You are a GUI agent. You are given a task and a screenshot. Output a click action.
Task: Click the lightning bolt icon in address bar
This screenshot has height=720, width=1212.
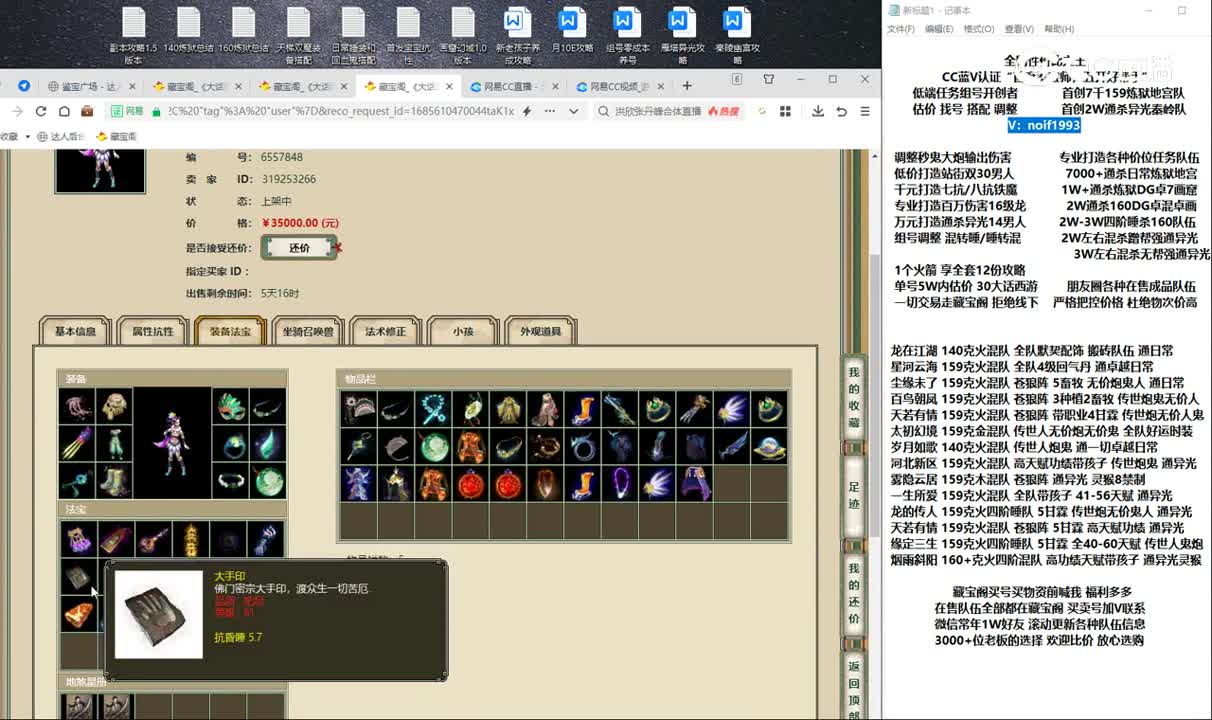(x=527, y=111)
